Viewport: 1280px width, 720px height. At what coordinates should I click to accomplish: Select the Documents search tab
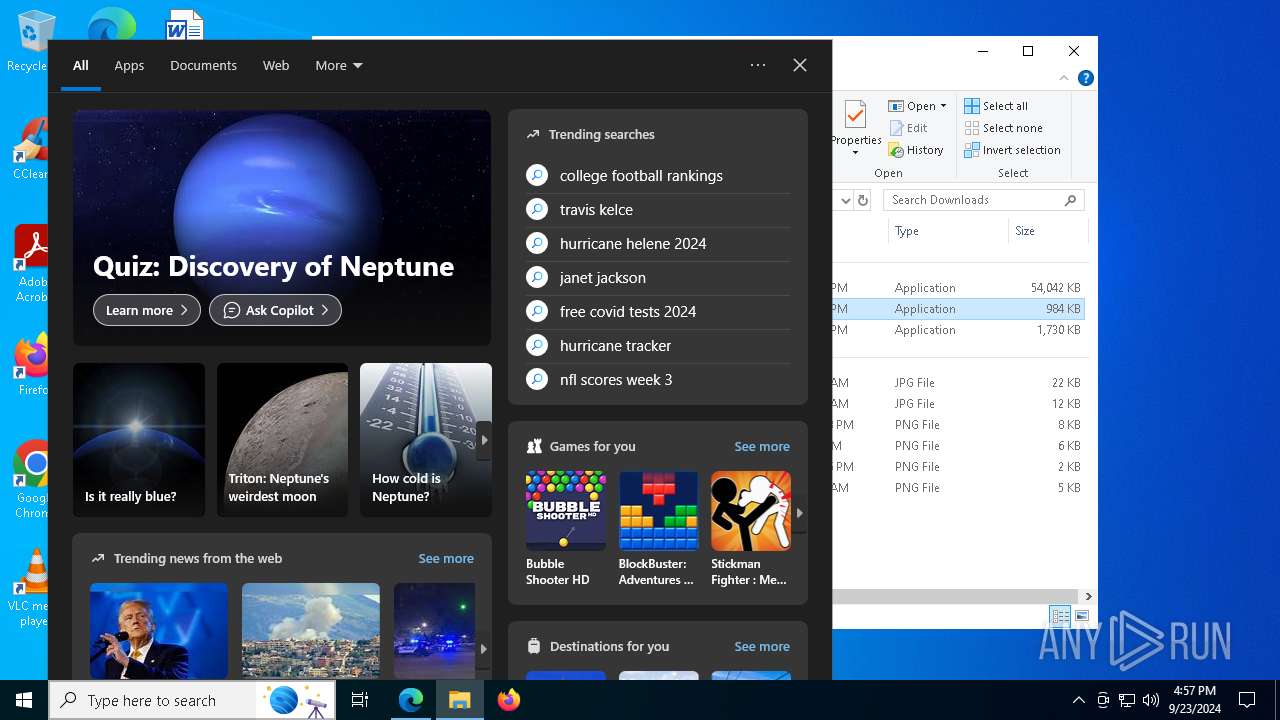(x=203, y=65)
